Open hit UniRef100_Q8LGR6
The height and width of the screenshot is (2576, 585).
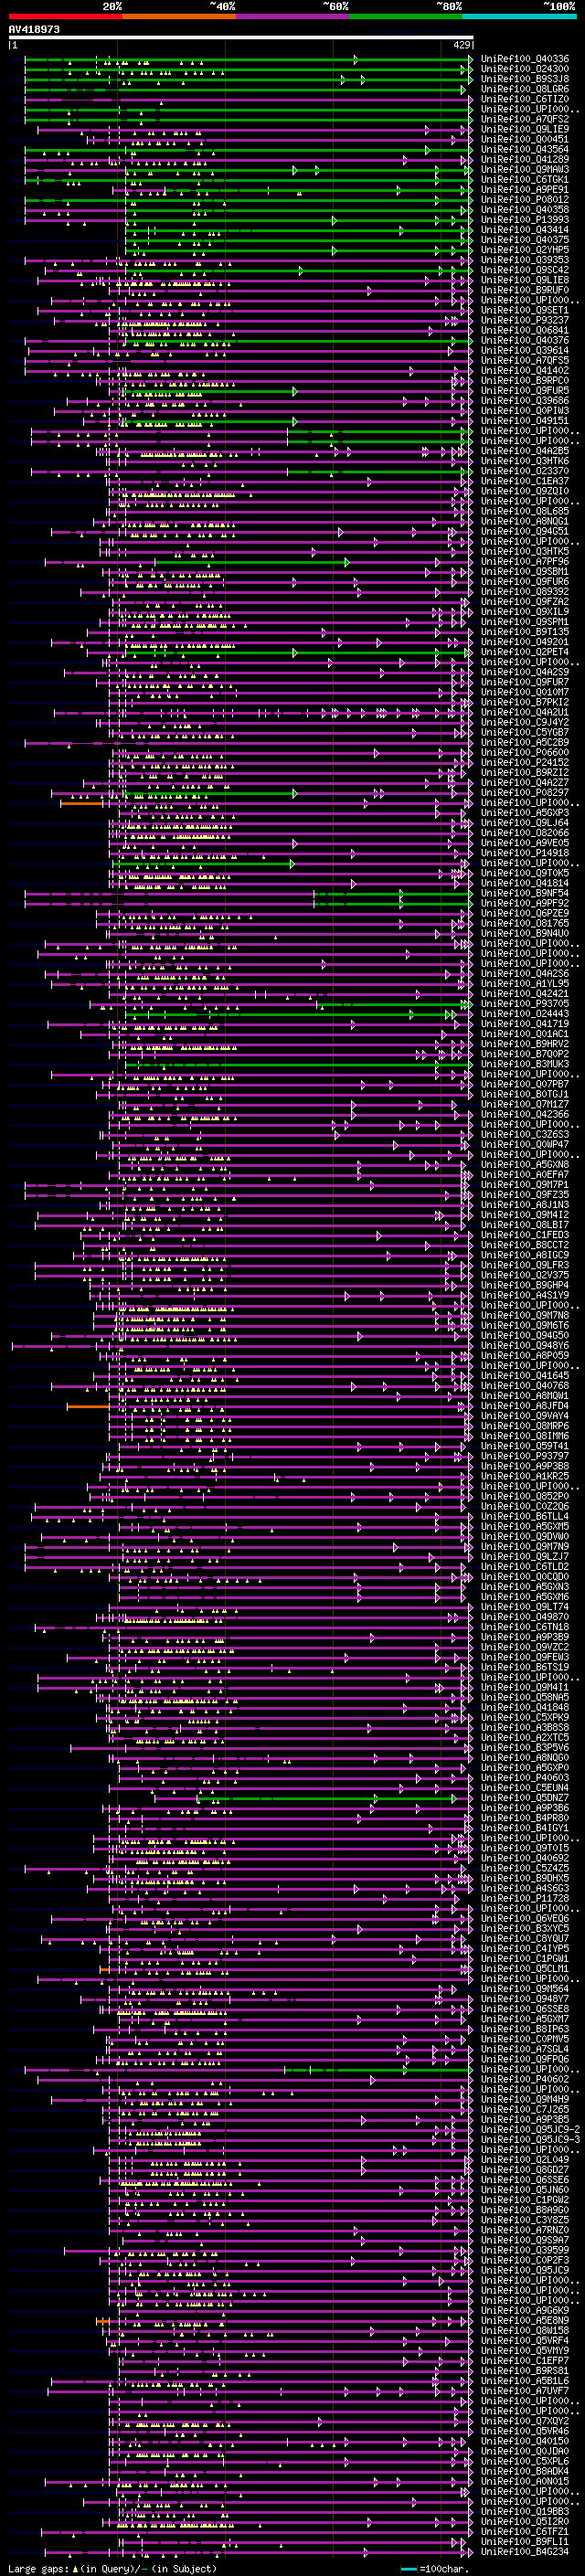[525, 89]
